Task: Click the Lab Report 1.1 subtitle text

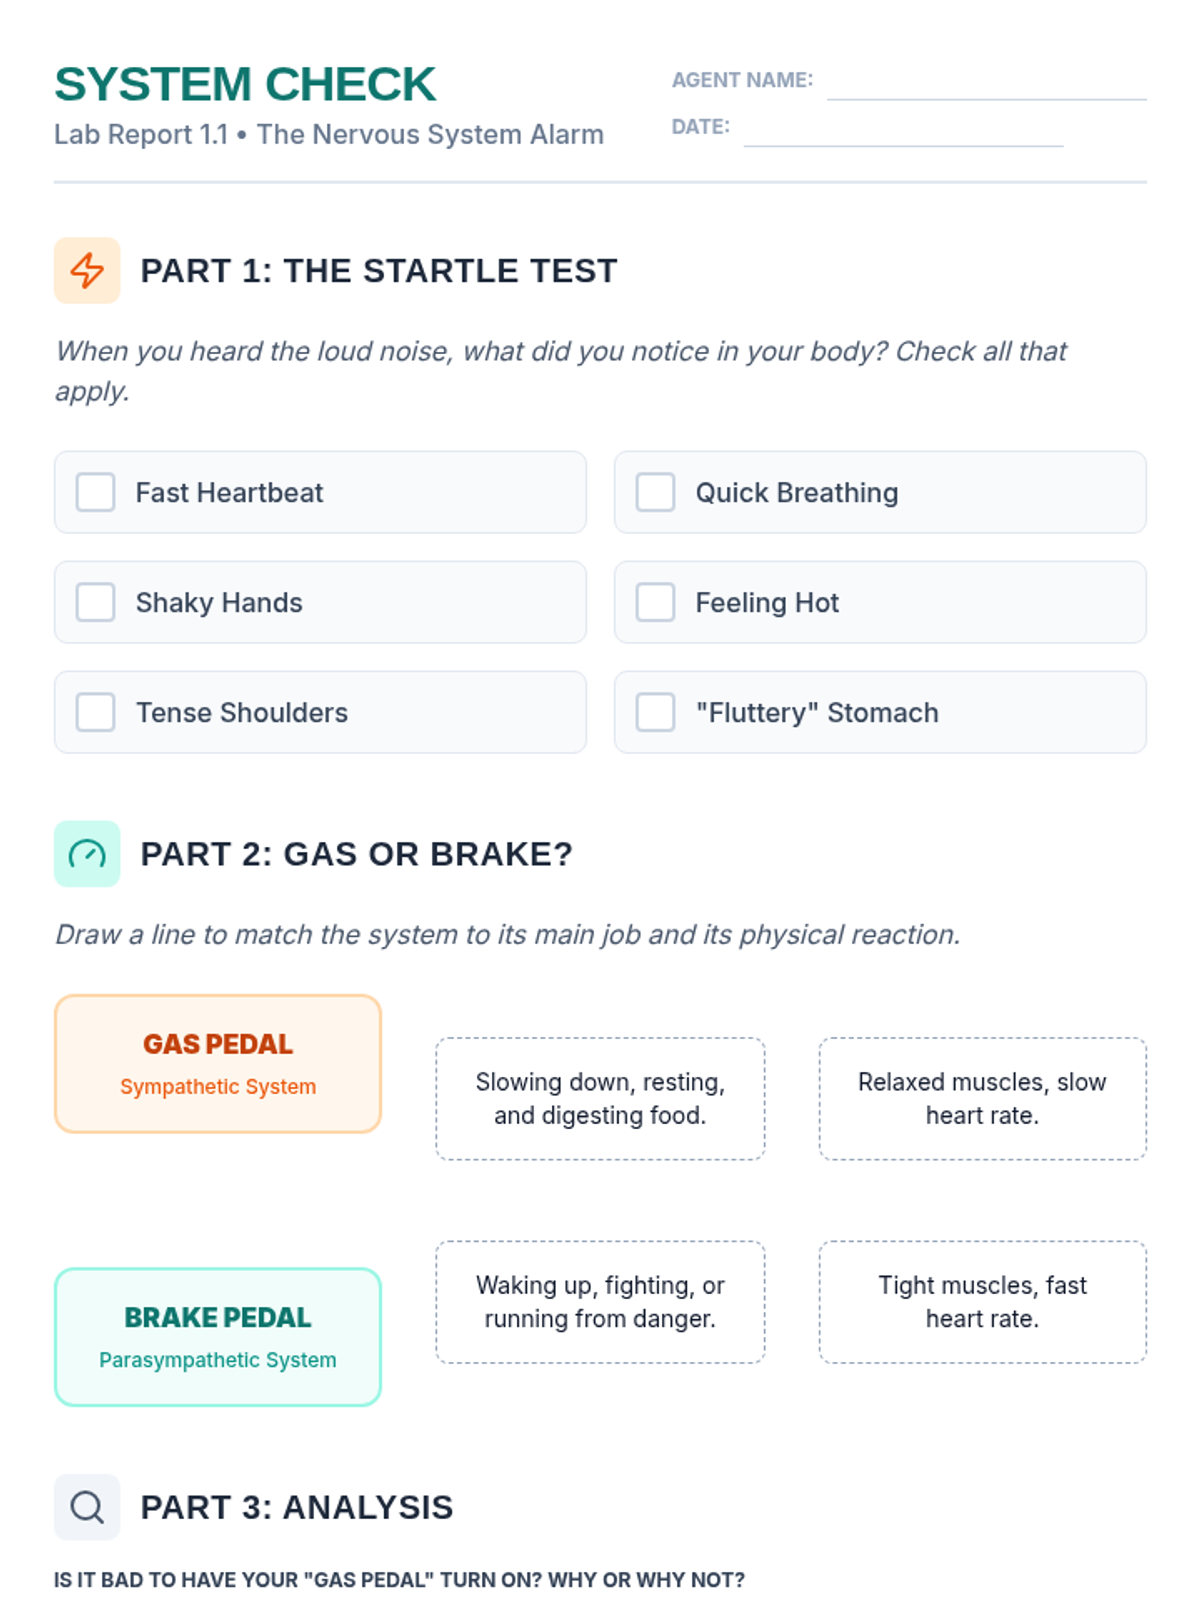Action: [x=329, y=134]
